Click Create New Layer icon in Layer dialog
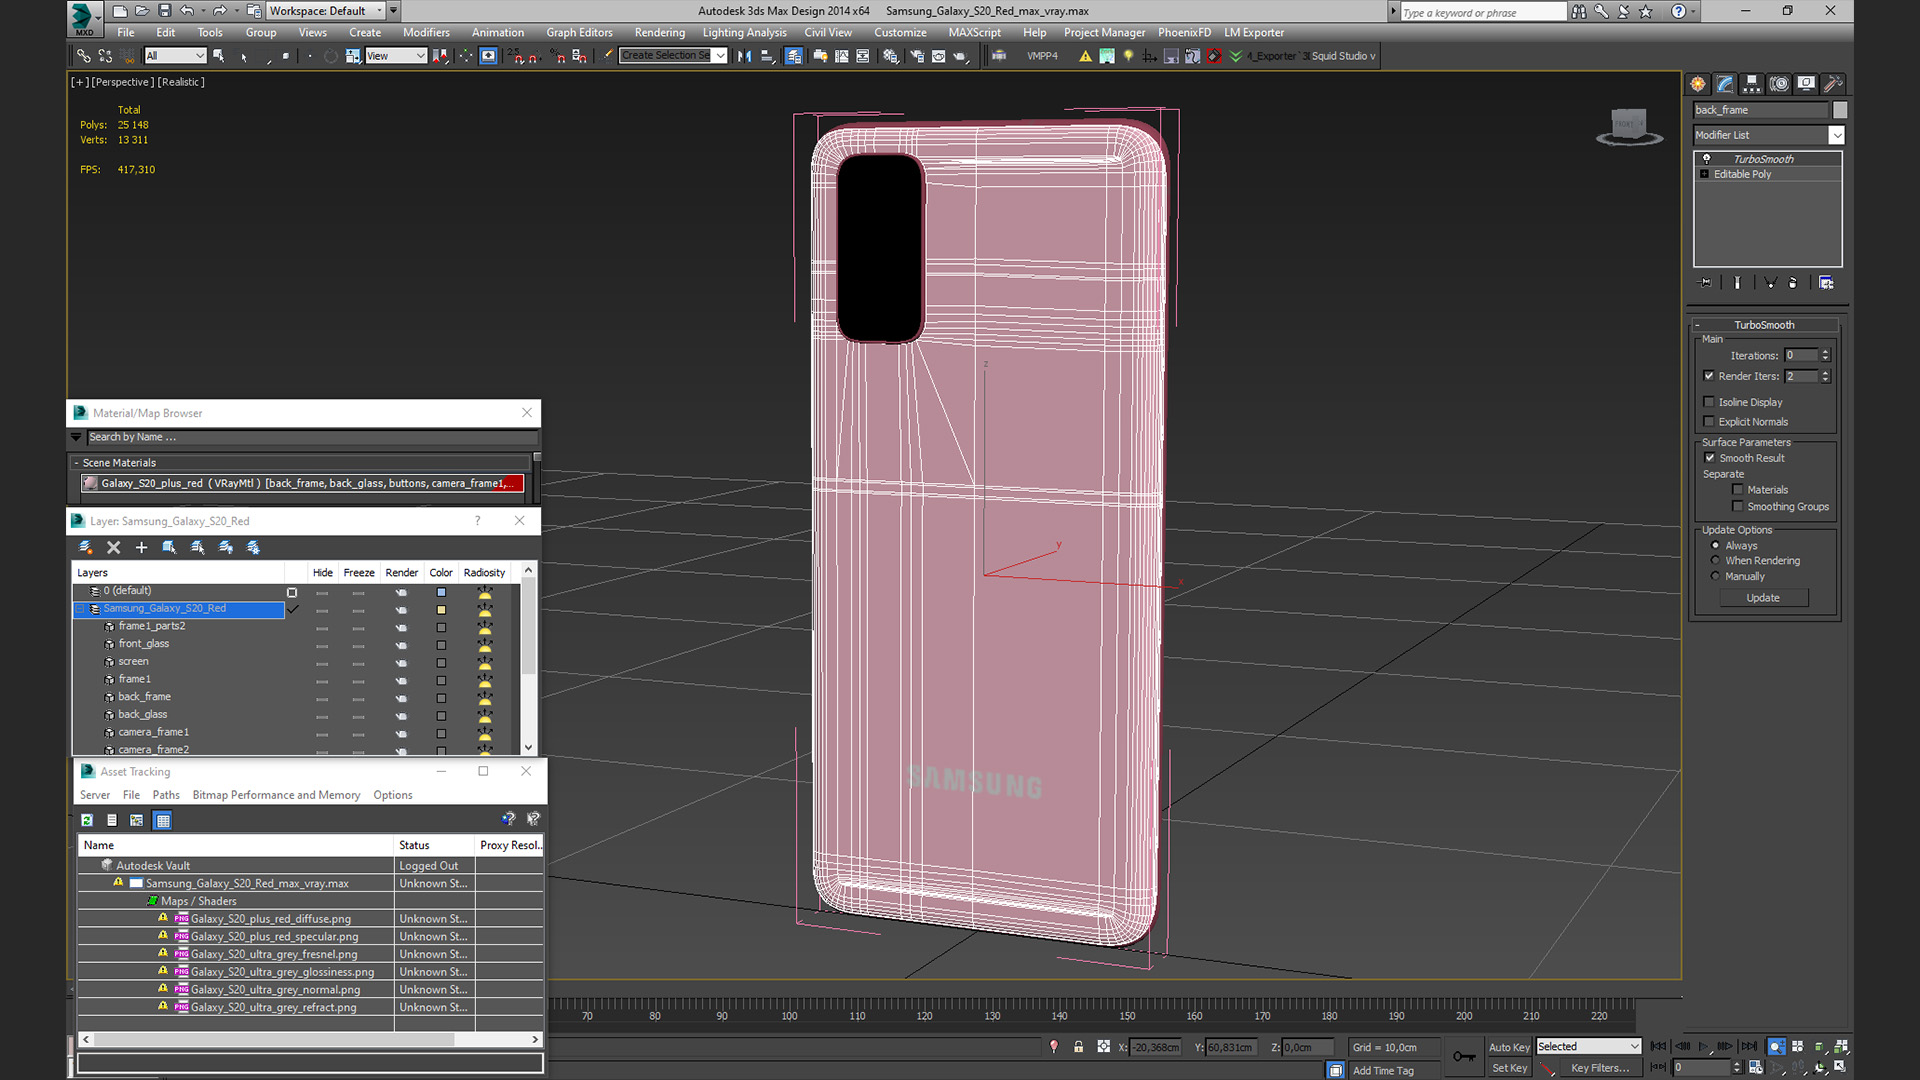Viewport: 1920px width, 1080px height. tap(86, 547)
